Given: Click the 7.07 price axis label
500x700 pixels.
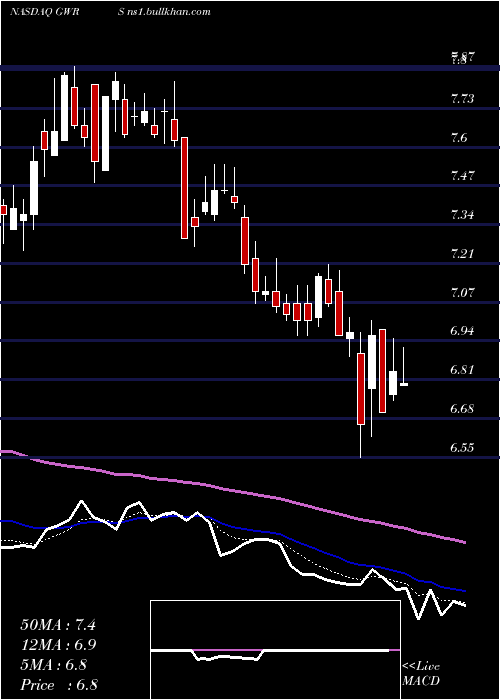Looking at the screenshot, I should (x=463, y=293).
